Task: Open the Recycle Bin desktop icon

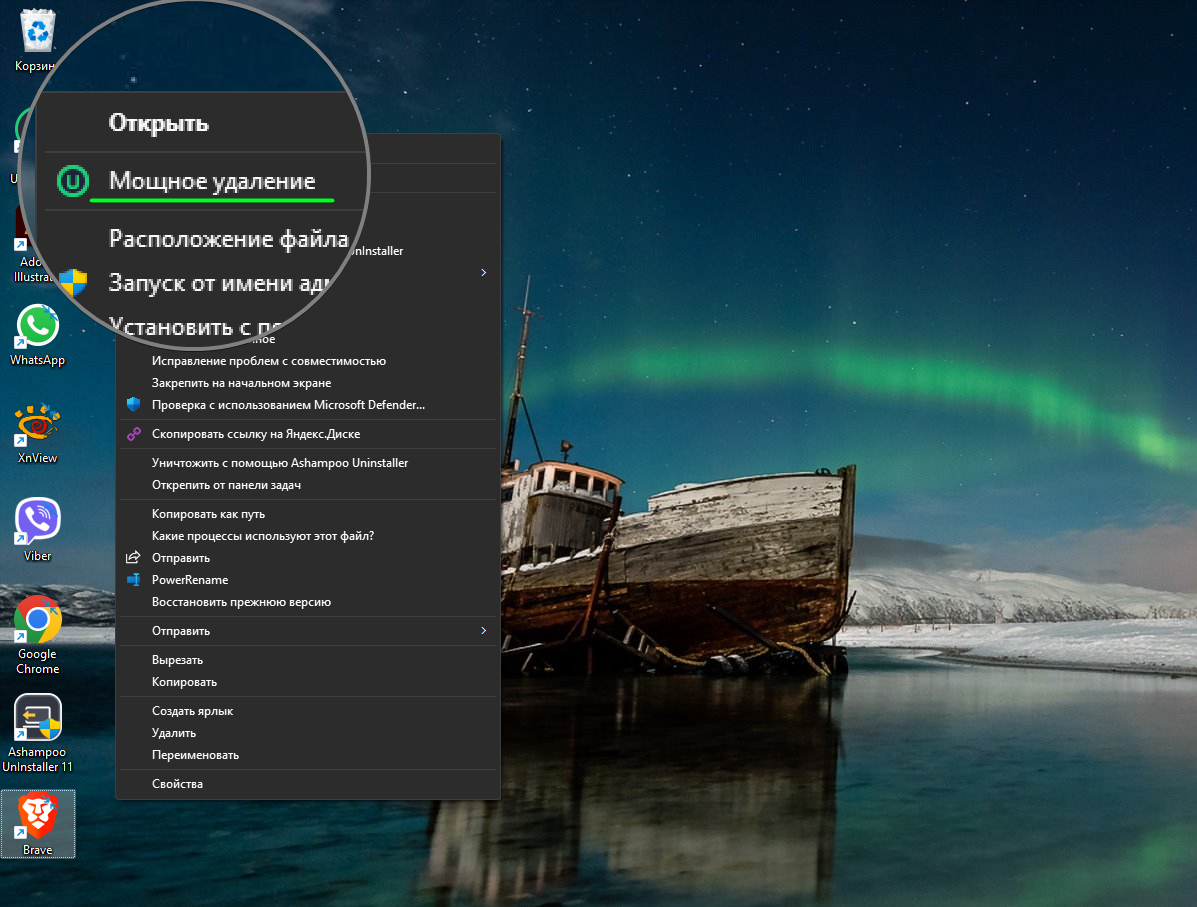Action: tap(37, 40)
